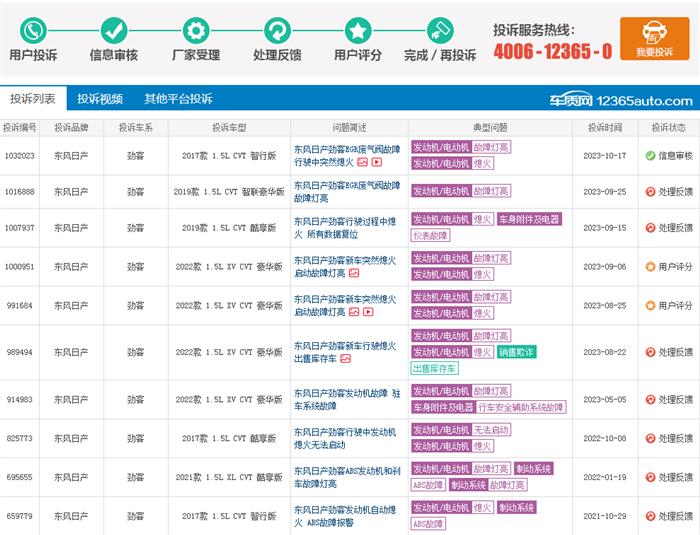This screenshot has width=700, height=535.
Task: Click red 处理反馈 status icon for 695655
Action: (650, 477)
